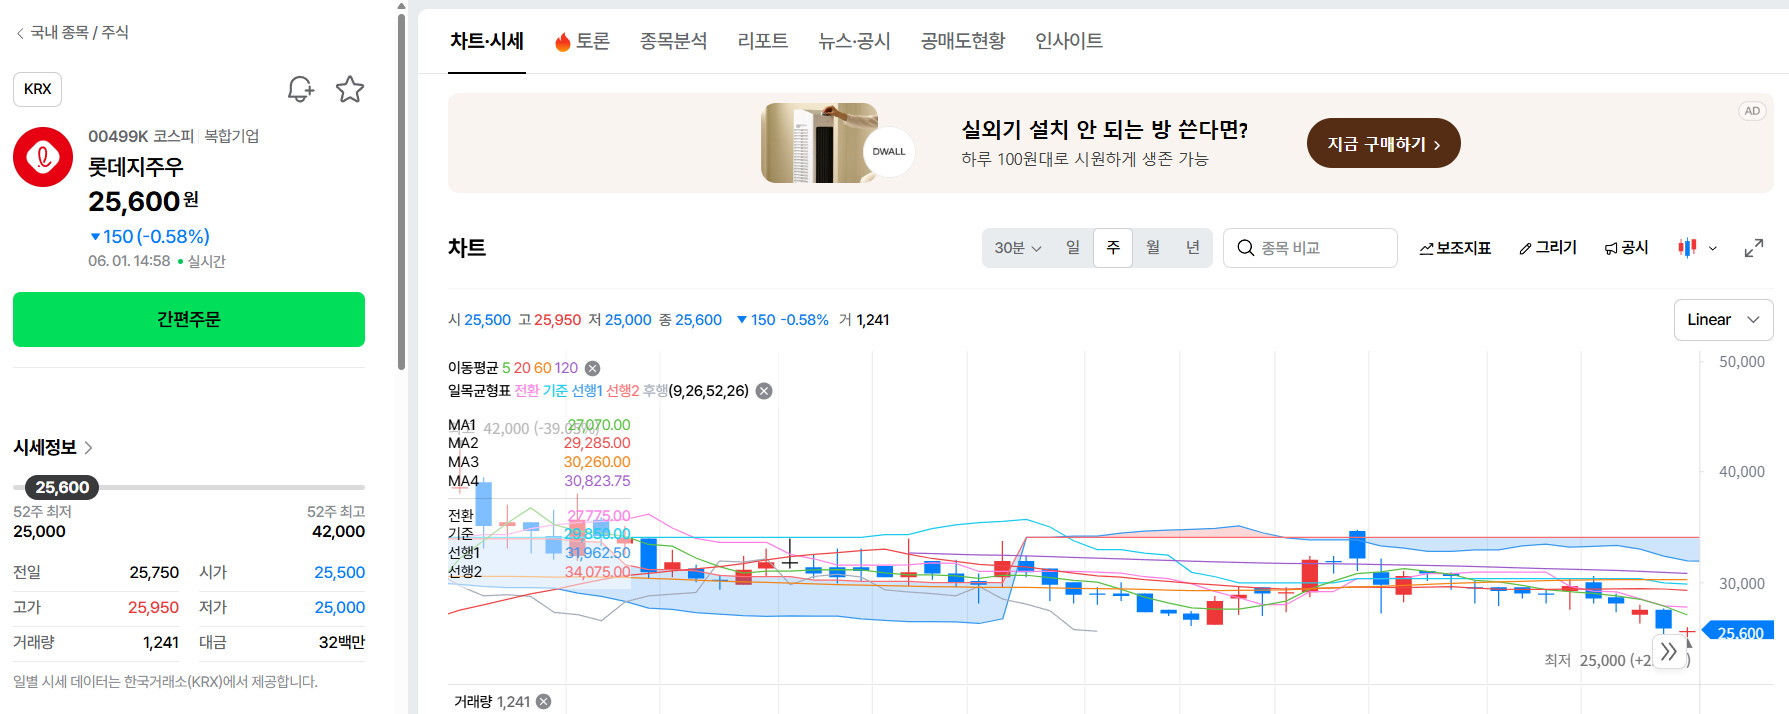Image resolution: width=1789 pixels, height=714 pixels.
Task: Open 리포트 tab
Action: click(763, 41)
